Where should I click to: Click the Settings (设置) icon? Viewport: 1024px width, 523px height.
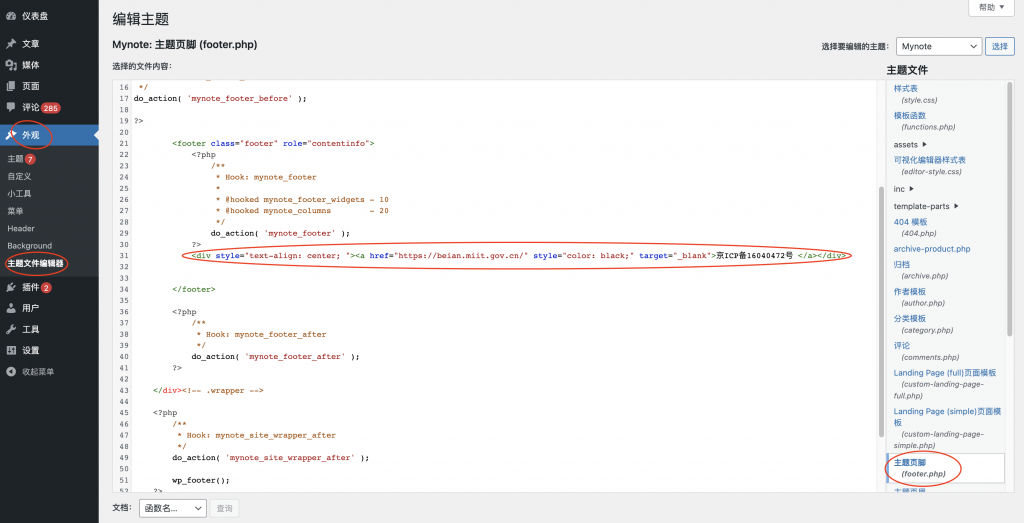point(11,350)
